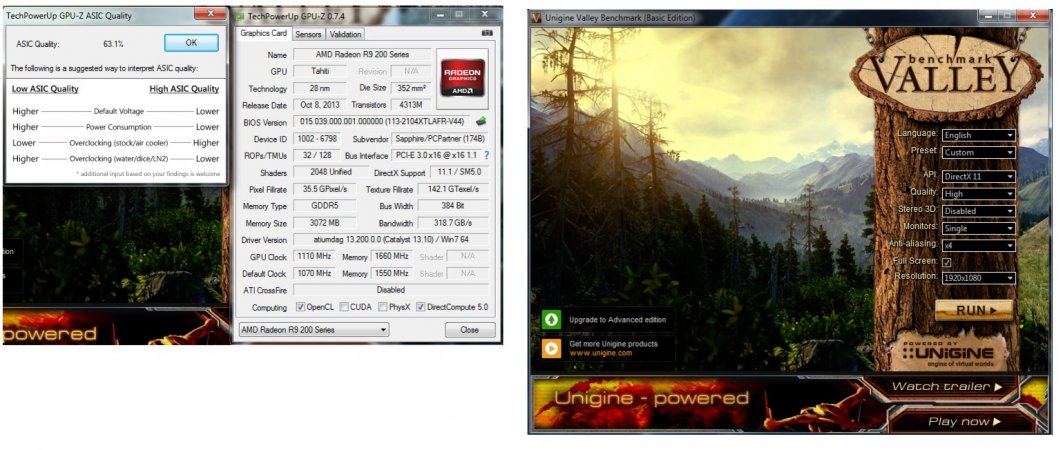Screen dimensions: 1063x450
Task: Uncheck the Full Screen checkbox in Valley
Action: [x=946, y=262]
